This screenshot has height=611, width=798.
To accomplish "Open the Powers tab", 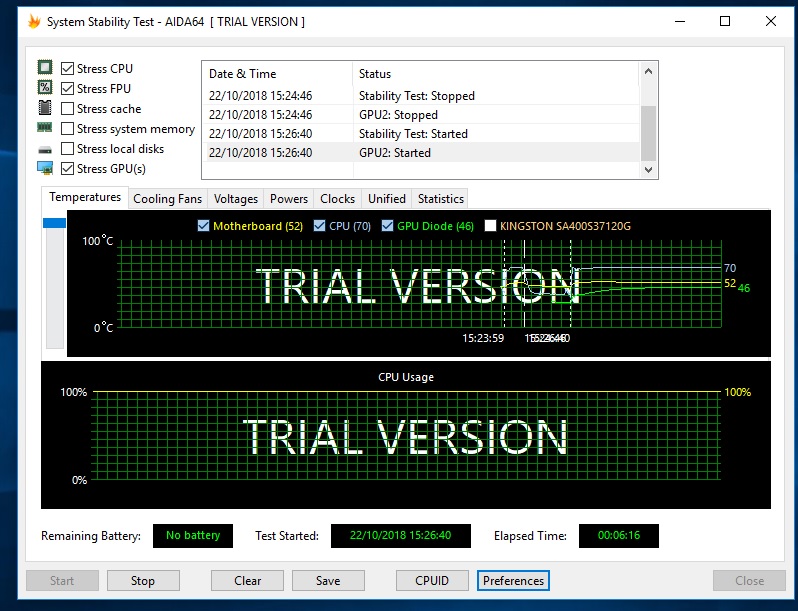I will [289, 199].
